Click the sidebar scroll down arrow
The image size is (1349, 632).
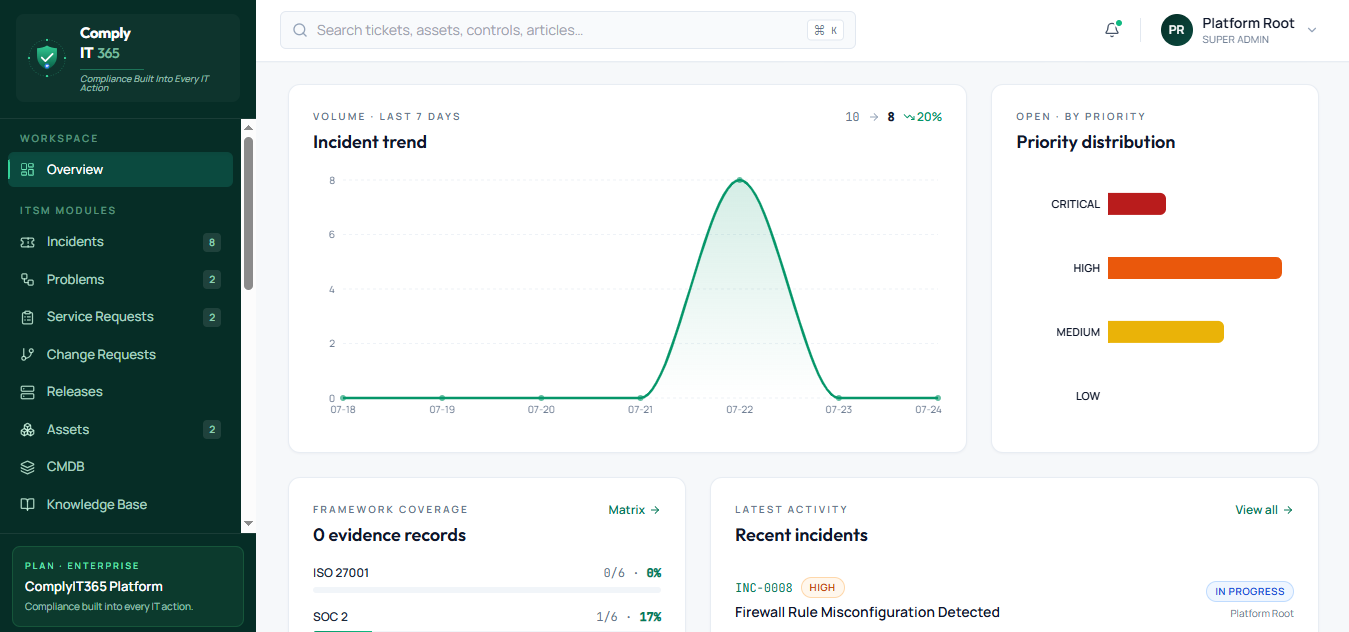click(248, 524)
